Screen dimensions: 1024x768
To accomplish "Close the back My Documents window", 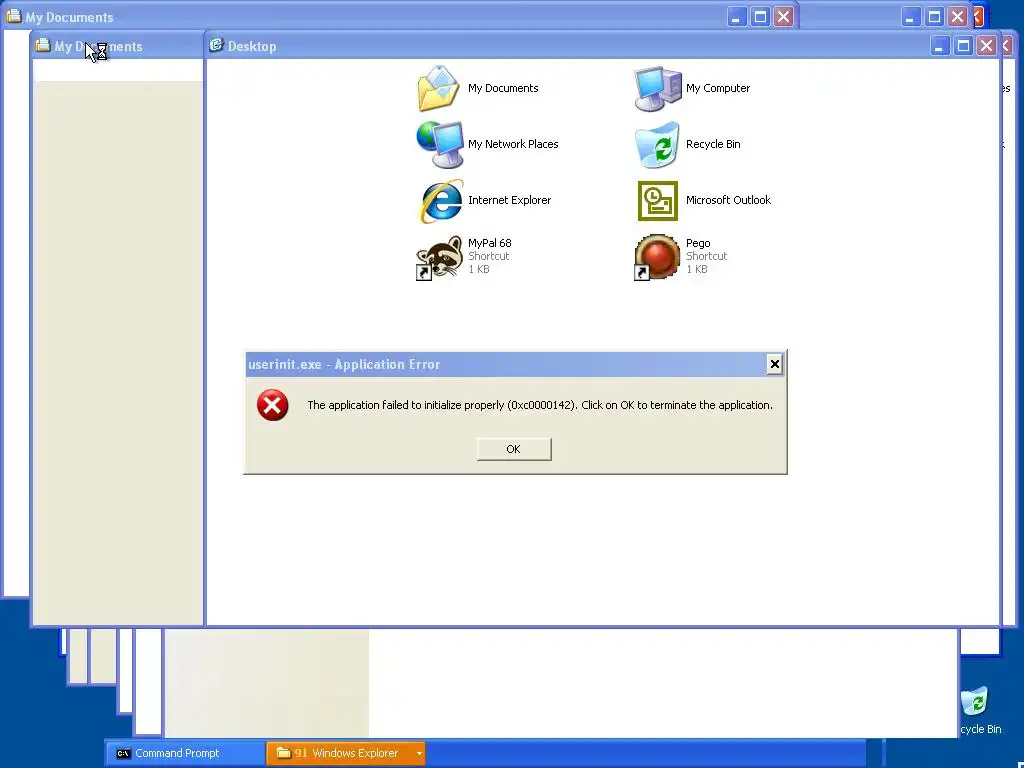I will pyautogui.click(x=784, y=16).
